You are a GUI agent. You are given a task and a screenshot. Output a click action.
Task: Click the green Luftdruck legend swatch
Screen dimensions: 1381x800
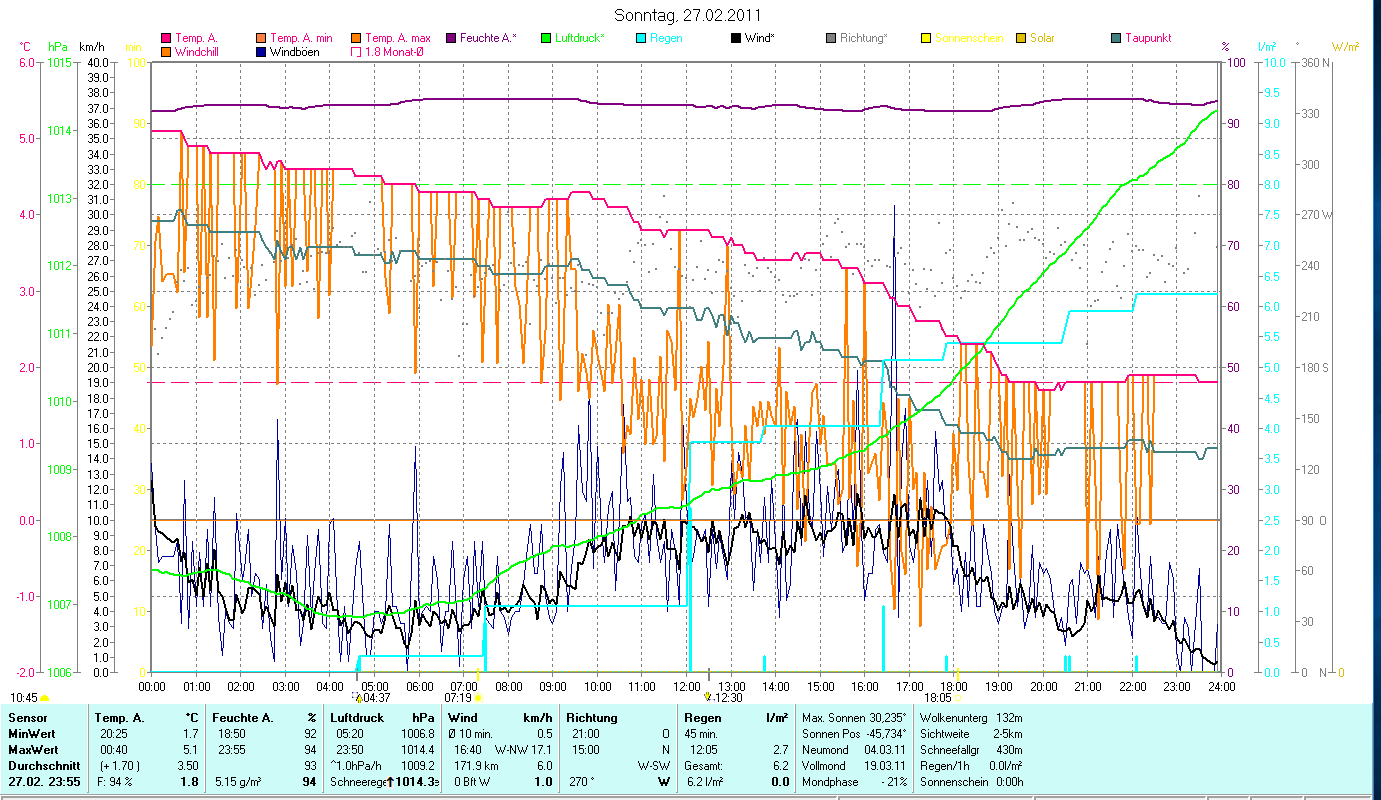point(546,38)
